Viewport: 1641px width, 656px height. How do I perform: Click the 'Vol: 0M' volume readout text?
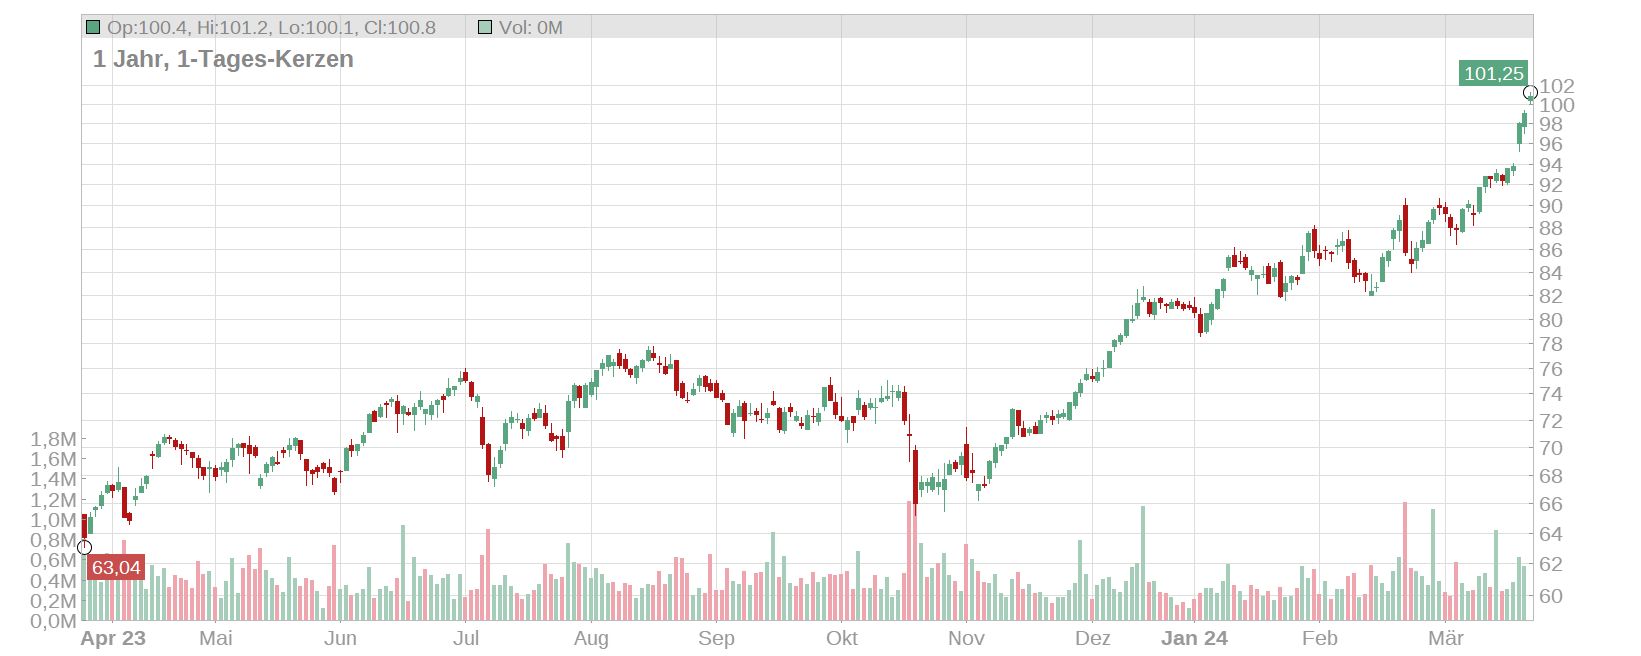point(531,27)
